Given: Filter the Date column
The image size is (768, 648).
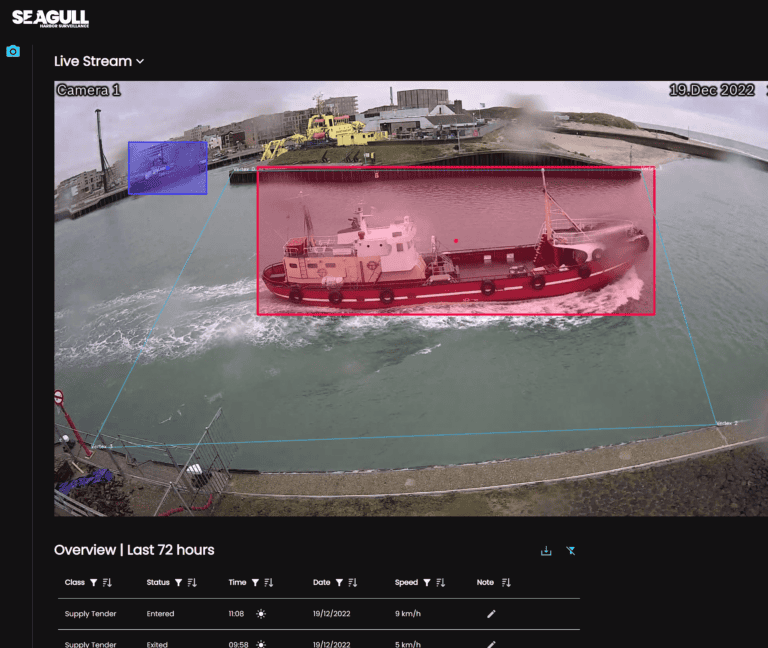Looking at the screenshot, I should [x=339, y=582].
